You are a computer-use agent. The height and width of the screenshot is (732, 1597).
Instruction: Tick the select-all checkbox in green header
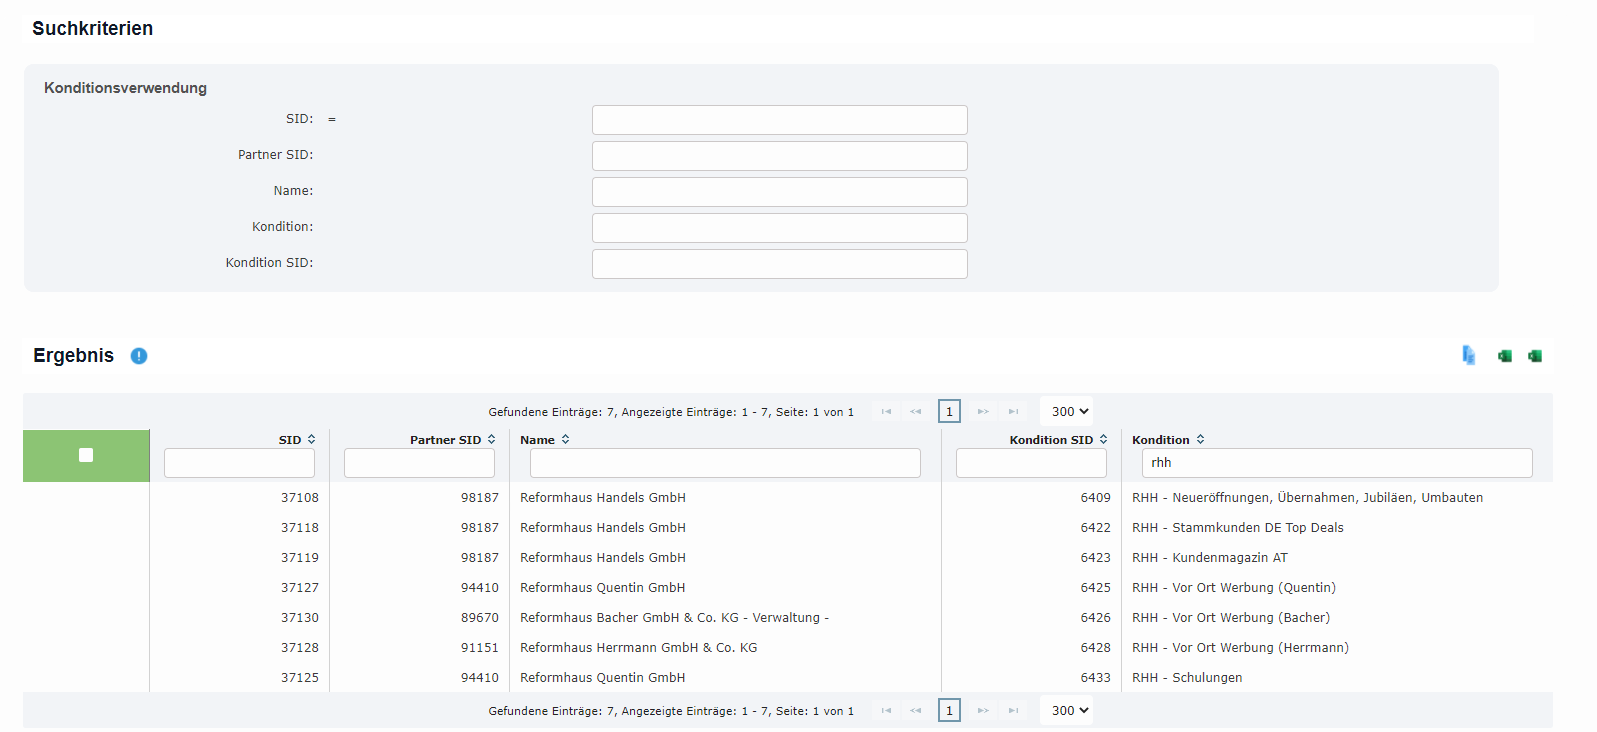pyautogui.click(x=86, y=456)
